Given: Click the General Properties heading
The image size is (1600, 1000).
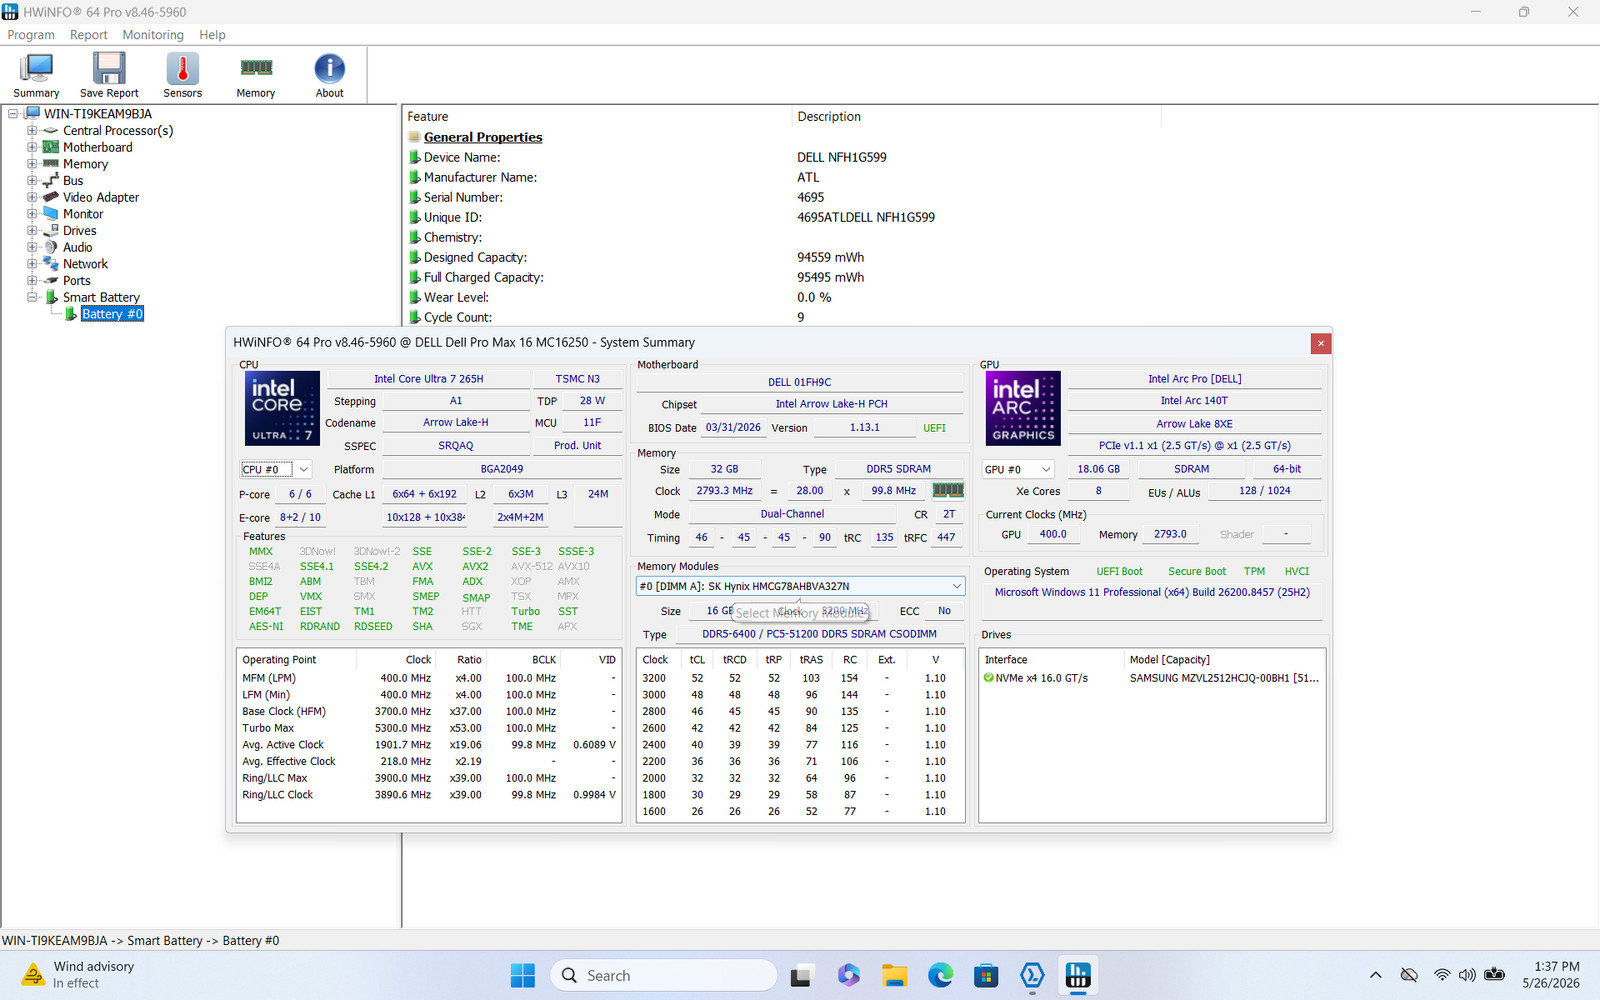Looking at the screenshot, I should click(483, 137).
